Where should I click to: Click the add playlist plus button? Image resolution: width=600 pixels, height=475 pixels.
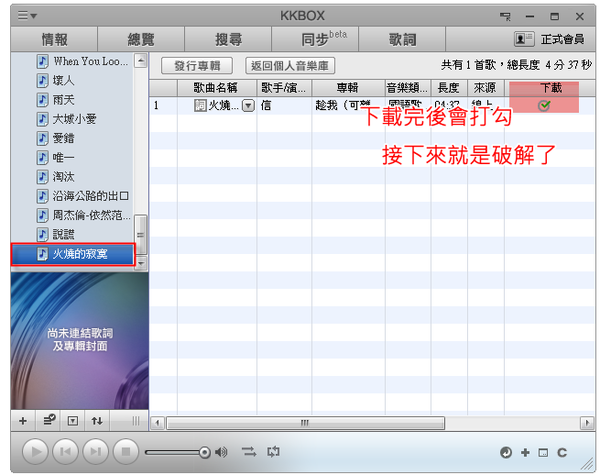tap(23, 421)
